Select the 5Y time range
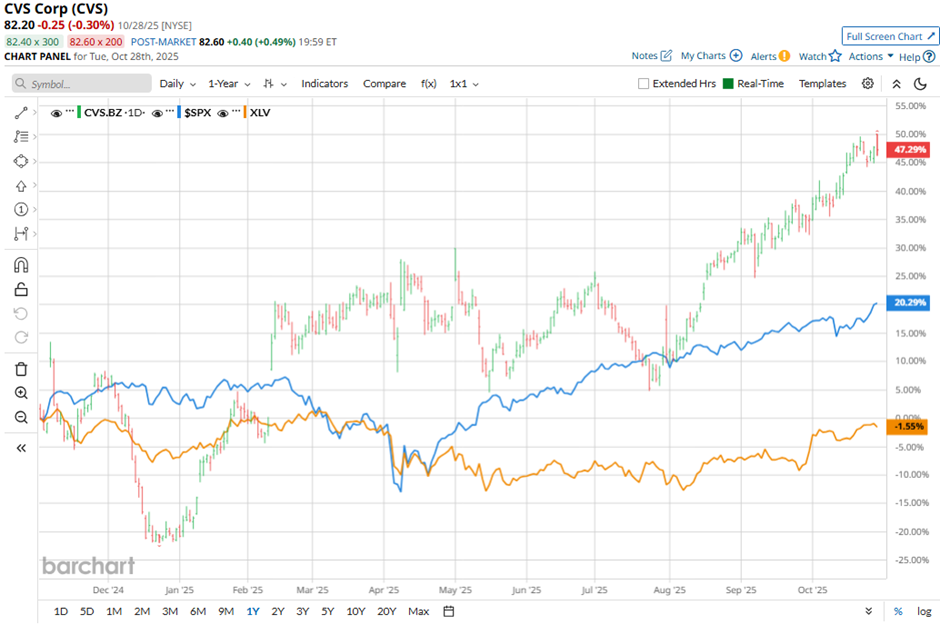Image resolution: width=940 pixels, height=625 pixels. 328,611
